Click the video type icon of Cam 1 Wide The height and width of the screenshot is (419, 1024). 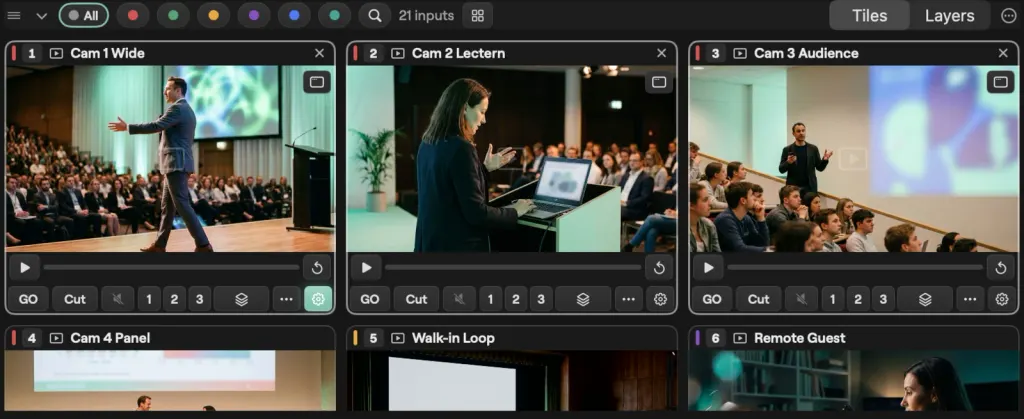tap(57, 54)
